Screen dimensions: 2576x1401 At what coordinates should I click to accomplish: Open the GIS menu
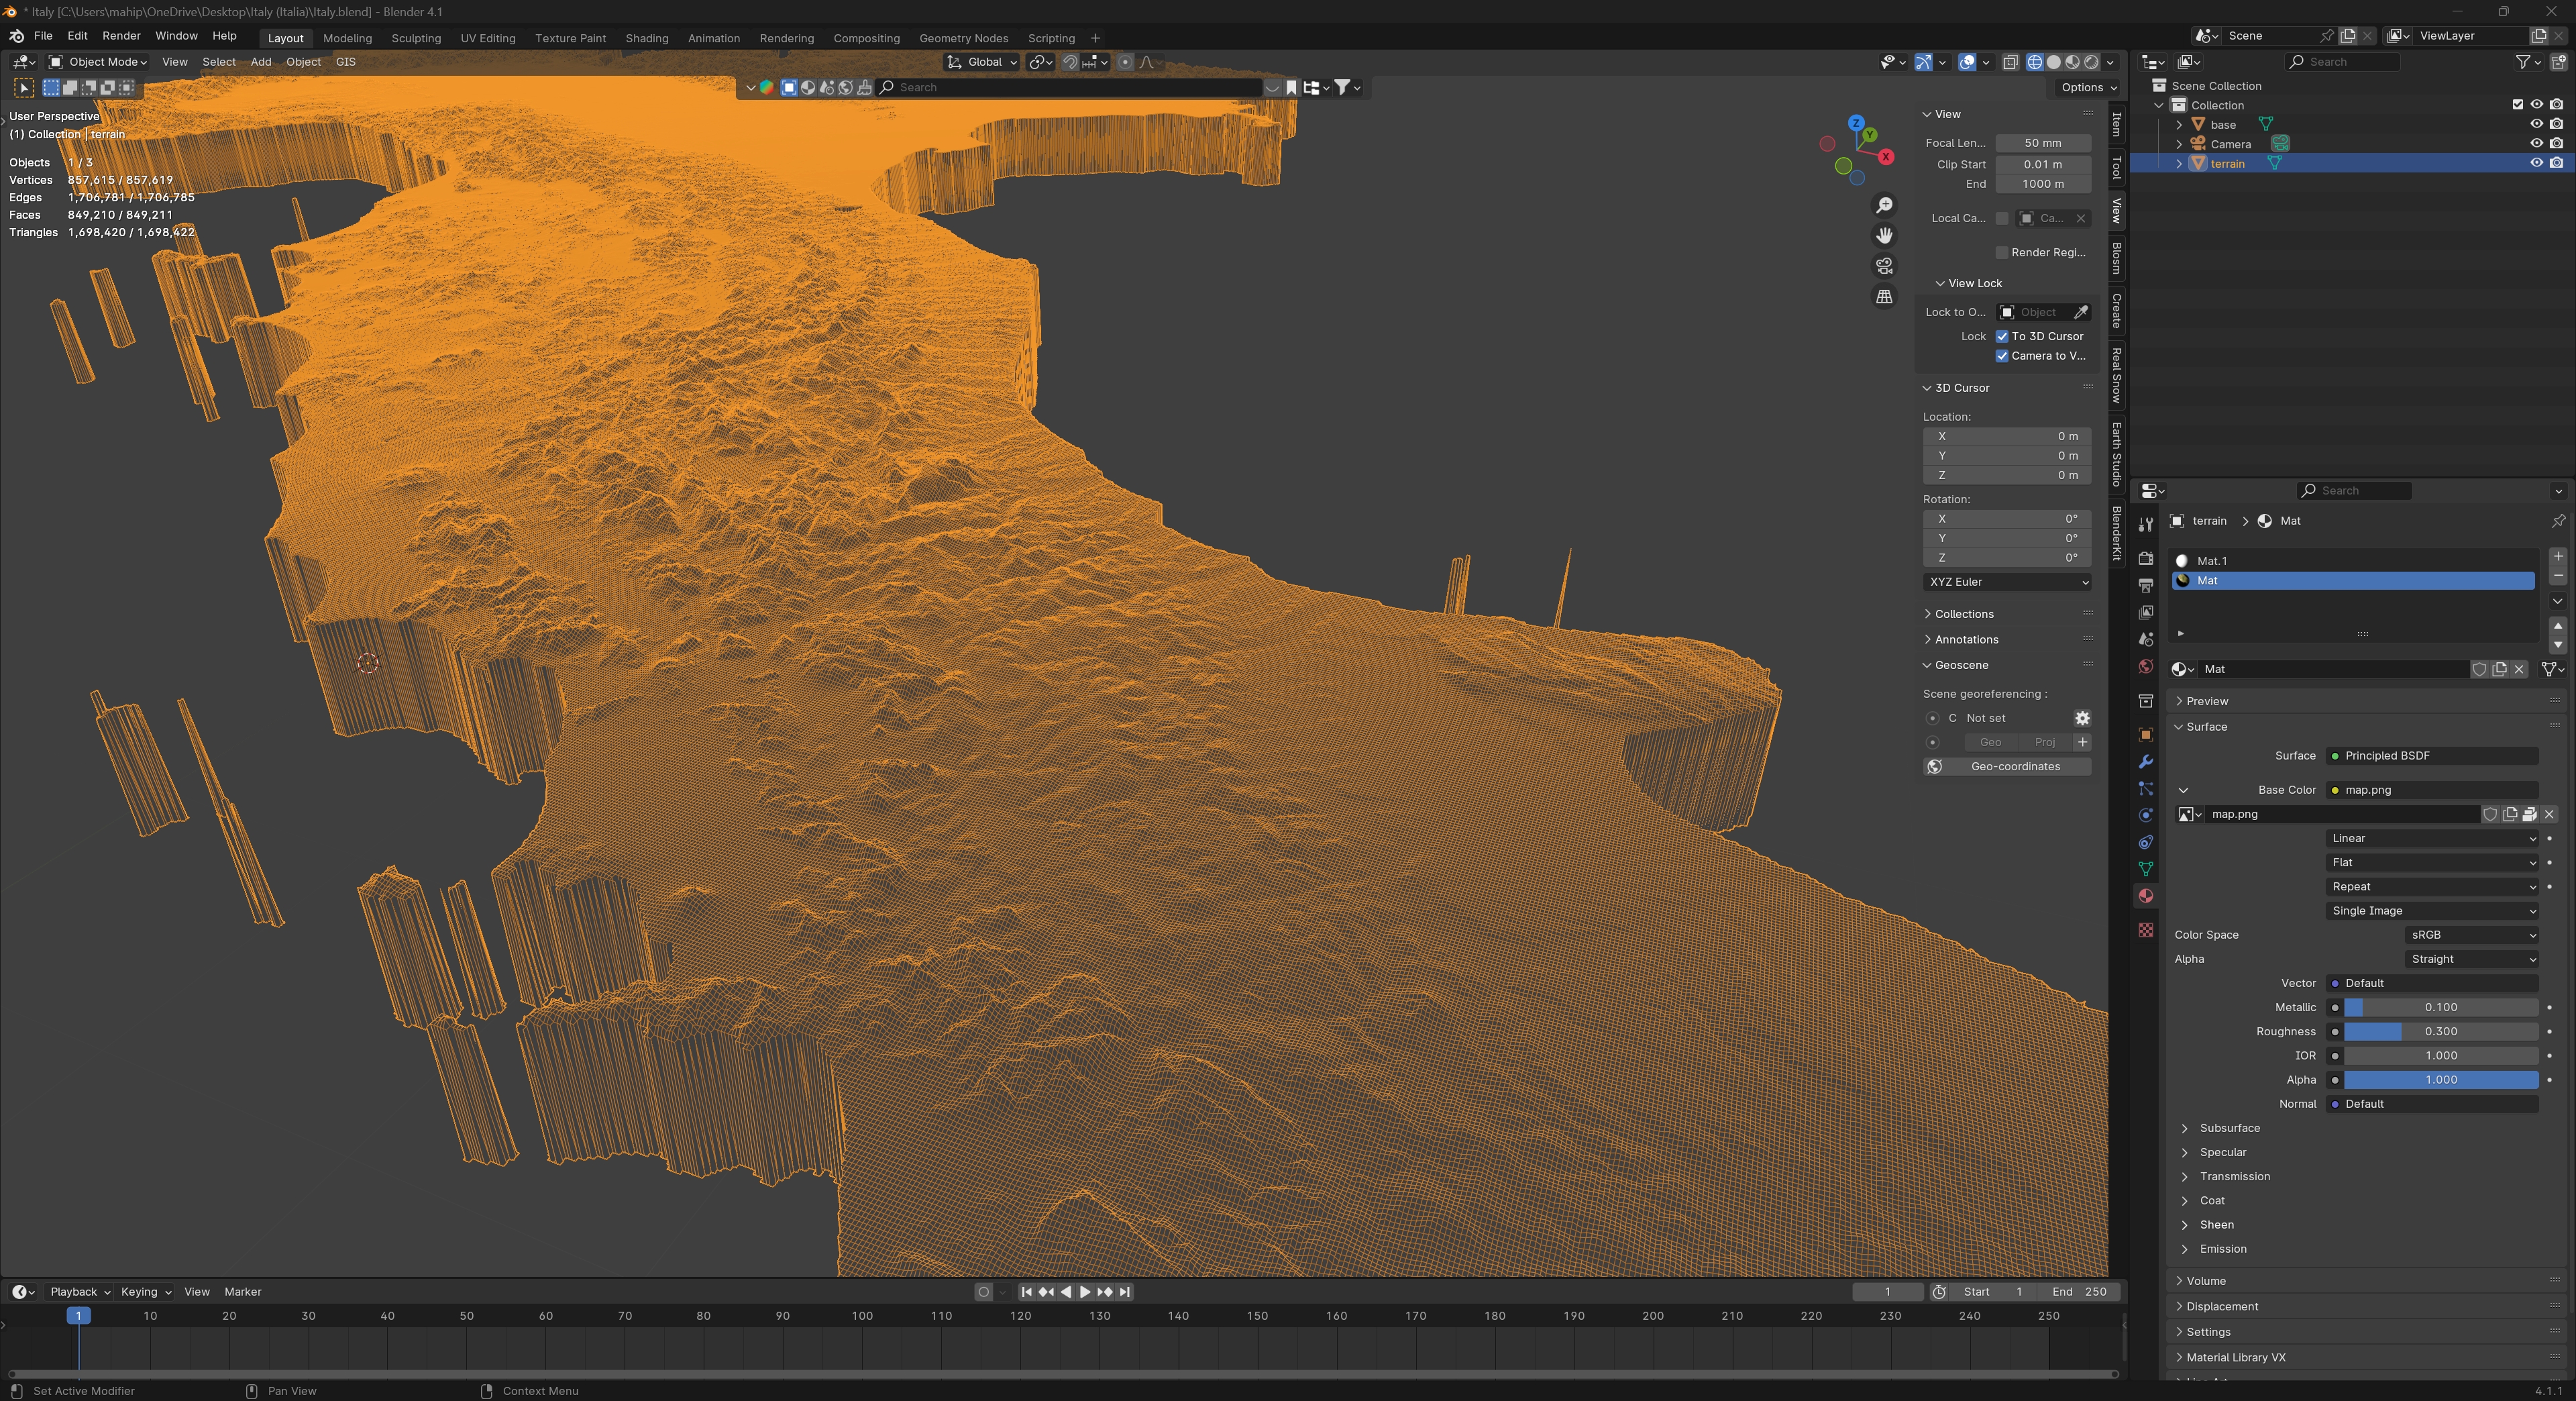click(x=345, y=62)
